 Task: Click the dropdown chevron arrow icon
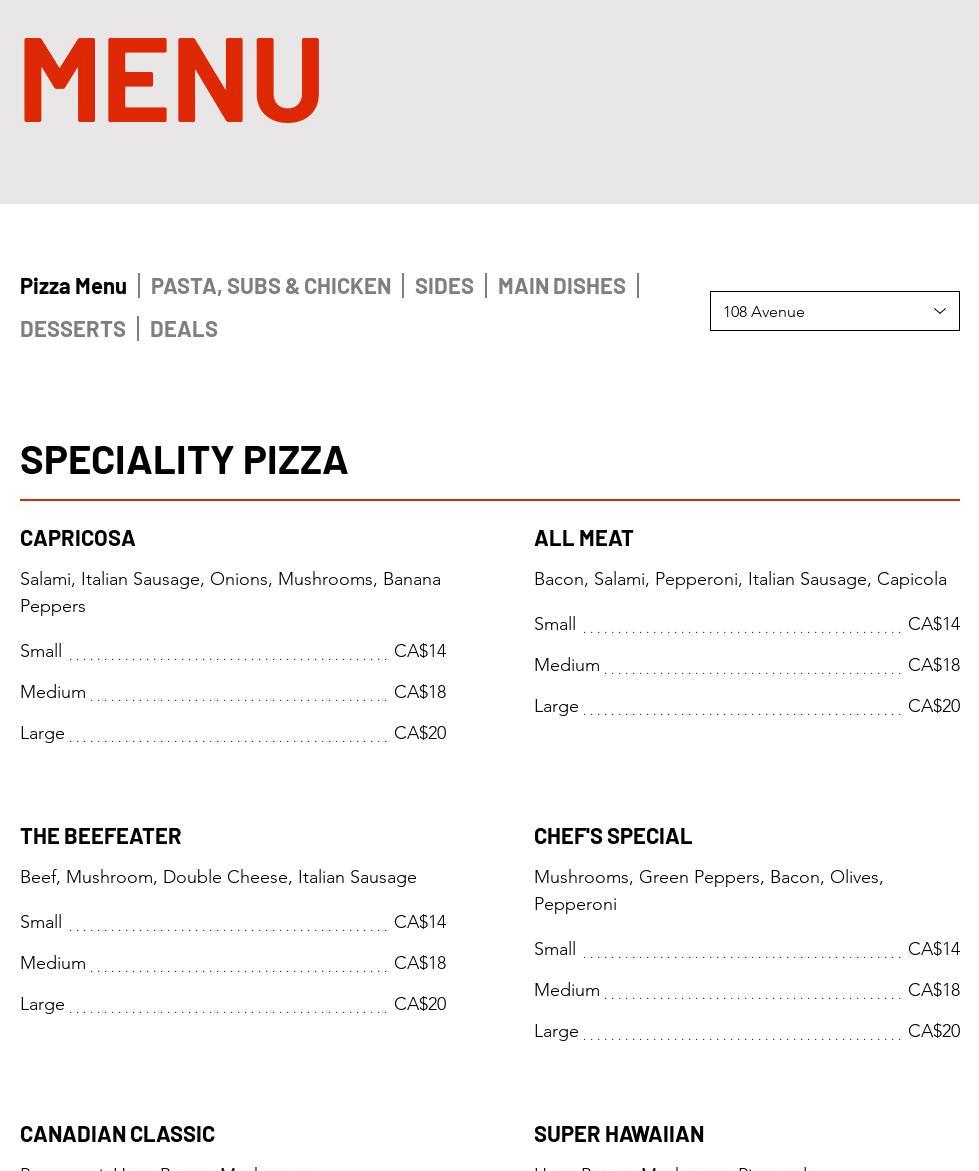(x=939, y=311)
